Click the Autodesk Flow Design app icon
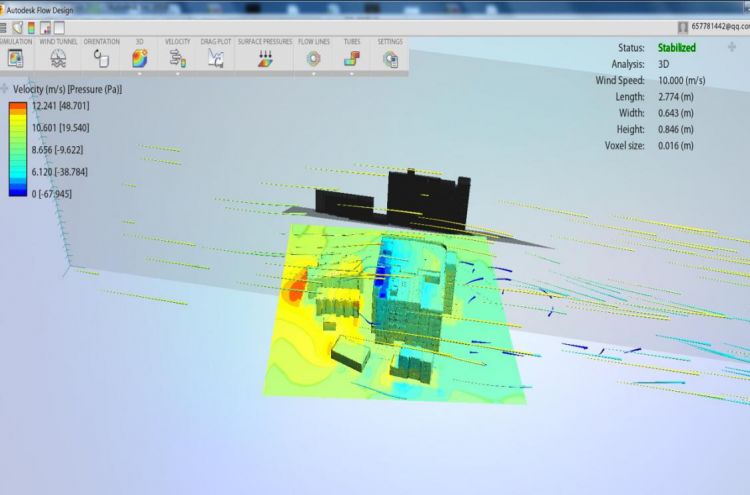 [2, 10]
